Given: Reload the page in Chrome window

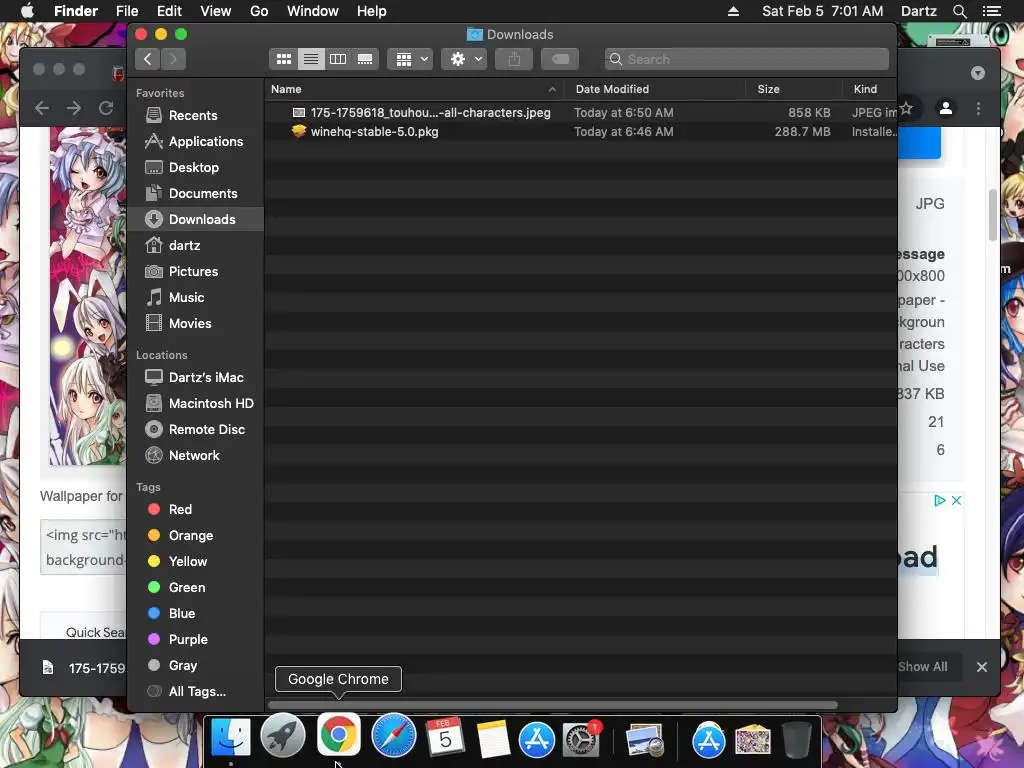Looking at the screenshot, I should (x=106, y=108).
